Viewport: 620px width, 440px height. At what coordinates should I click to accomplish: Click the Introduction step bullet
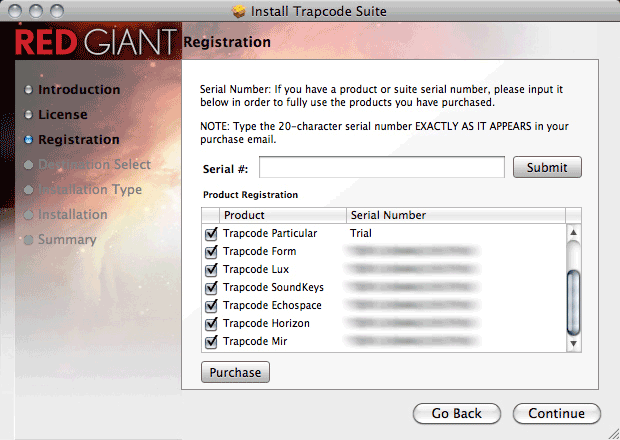pyautogui.click(x=28, y=90)
